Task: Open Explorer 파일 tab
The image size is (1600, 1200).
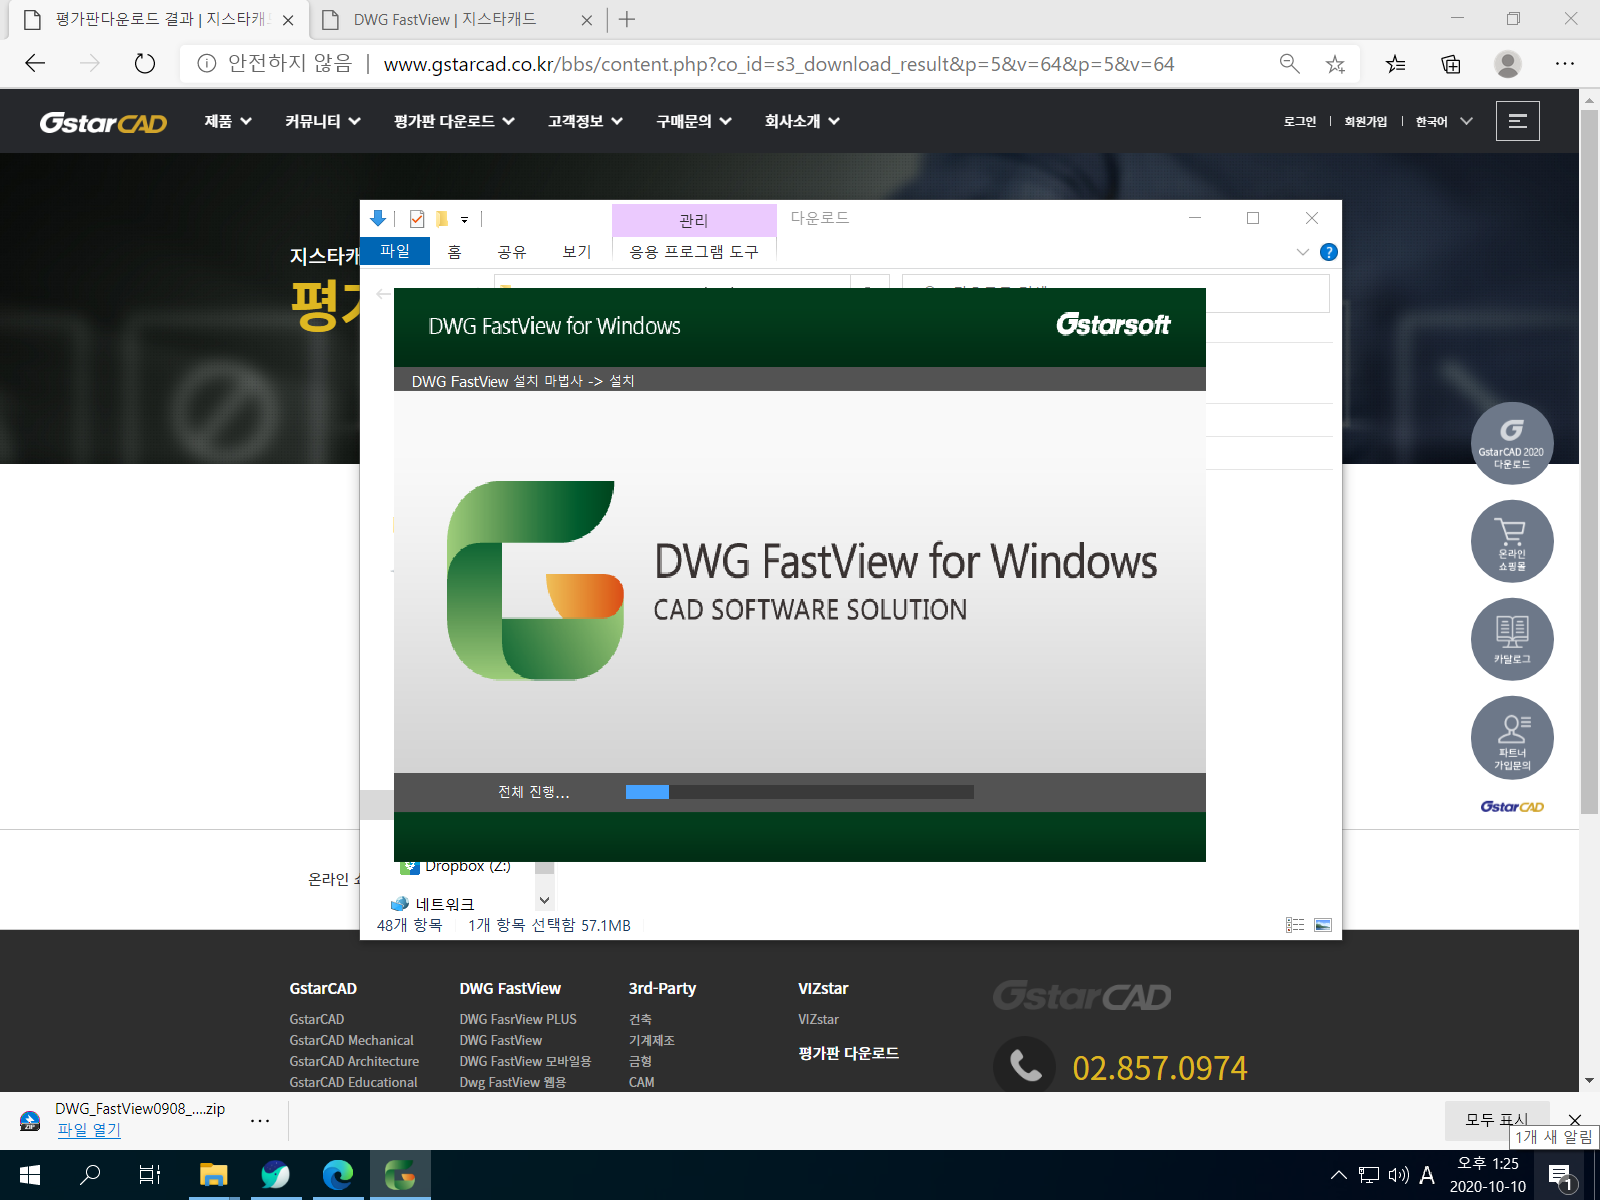Action: click(x=395, y=251)
